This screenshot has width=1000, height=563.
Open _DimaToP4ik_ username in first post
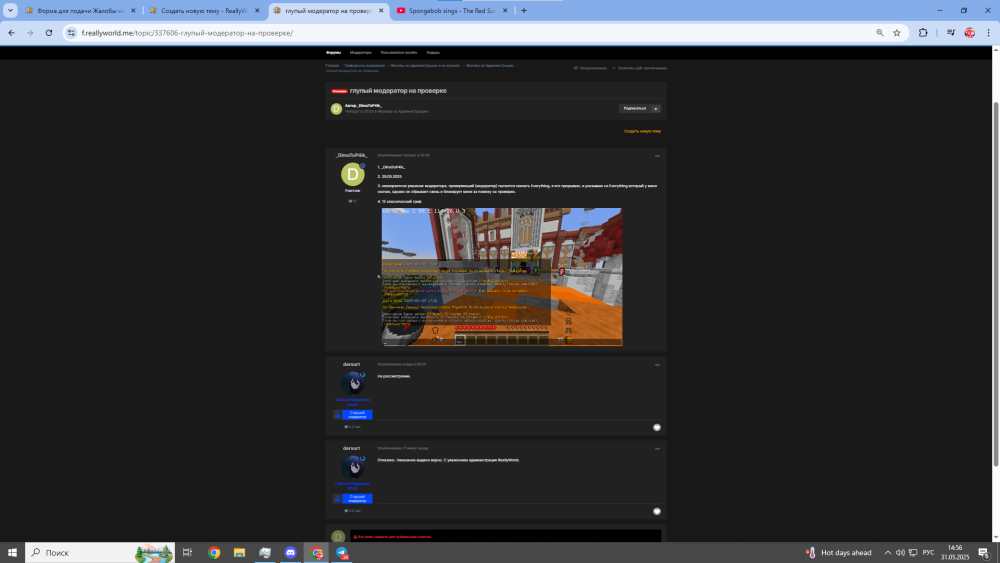pos(352,156)
